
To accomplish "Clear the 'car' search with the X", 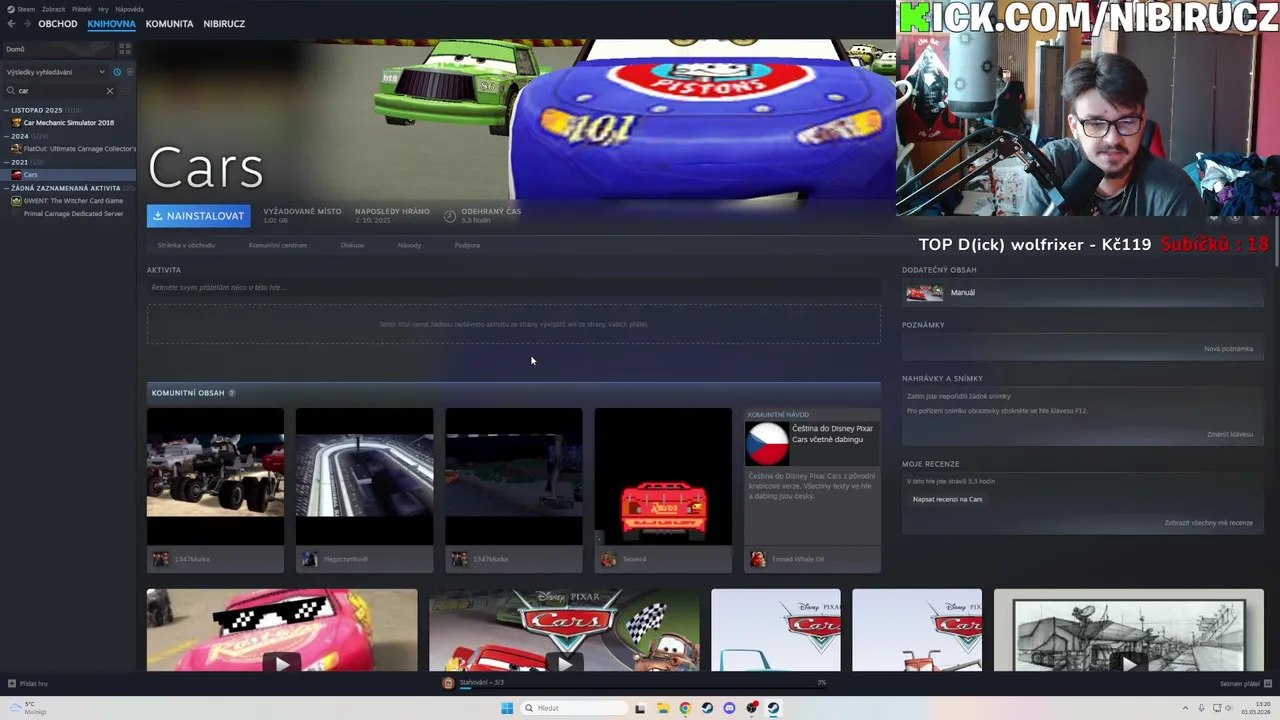I will click(x=110, y=91).
